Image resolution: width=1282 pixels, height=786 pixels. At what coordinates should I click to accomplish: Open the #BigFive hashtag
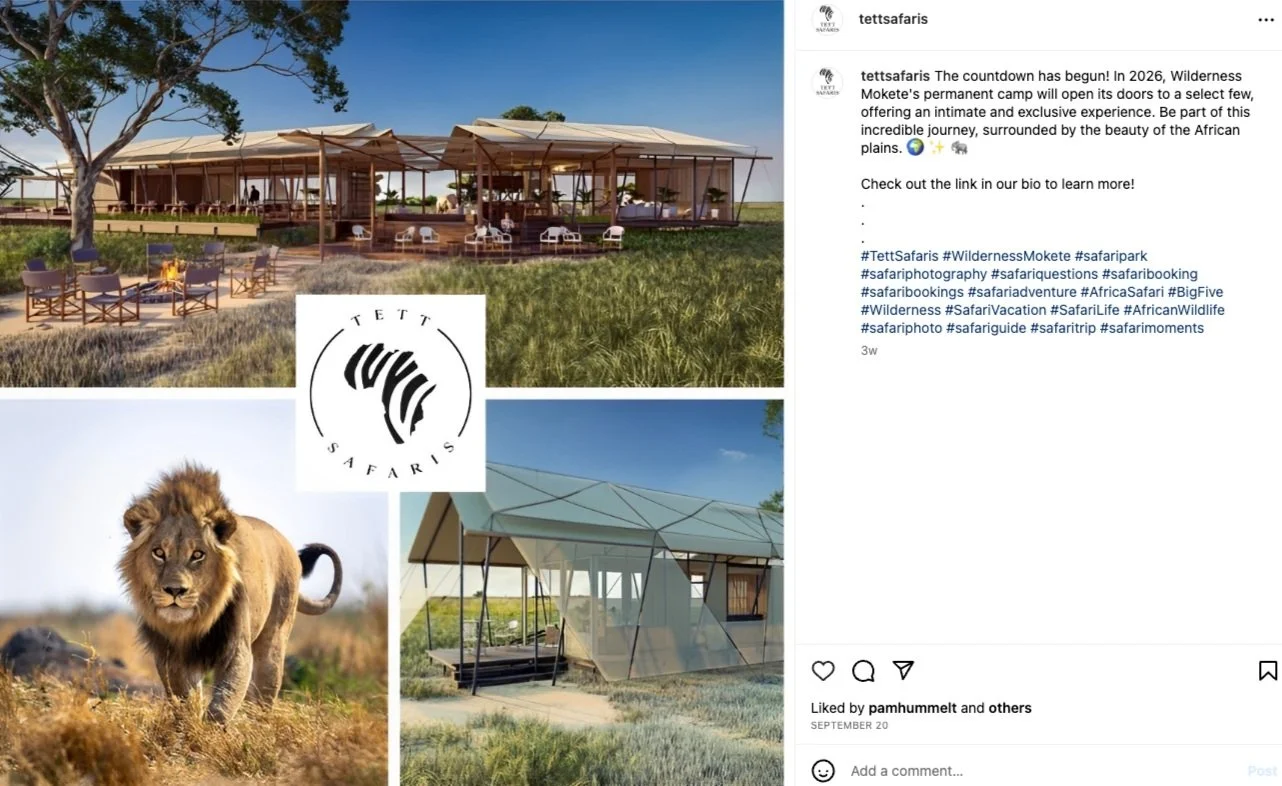point(1195,292)
